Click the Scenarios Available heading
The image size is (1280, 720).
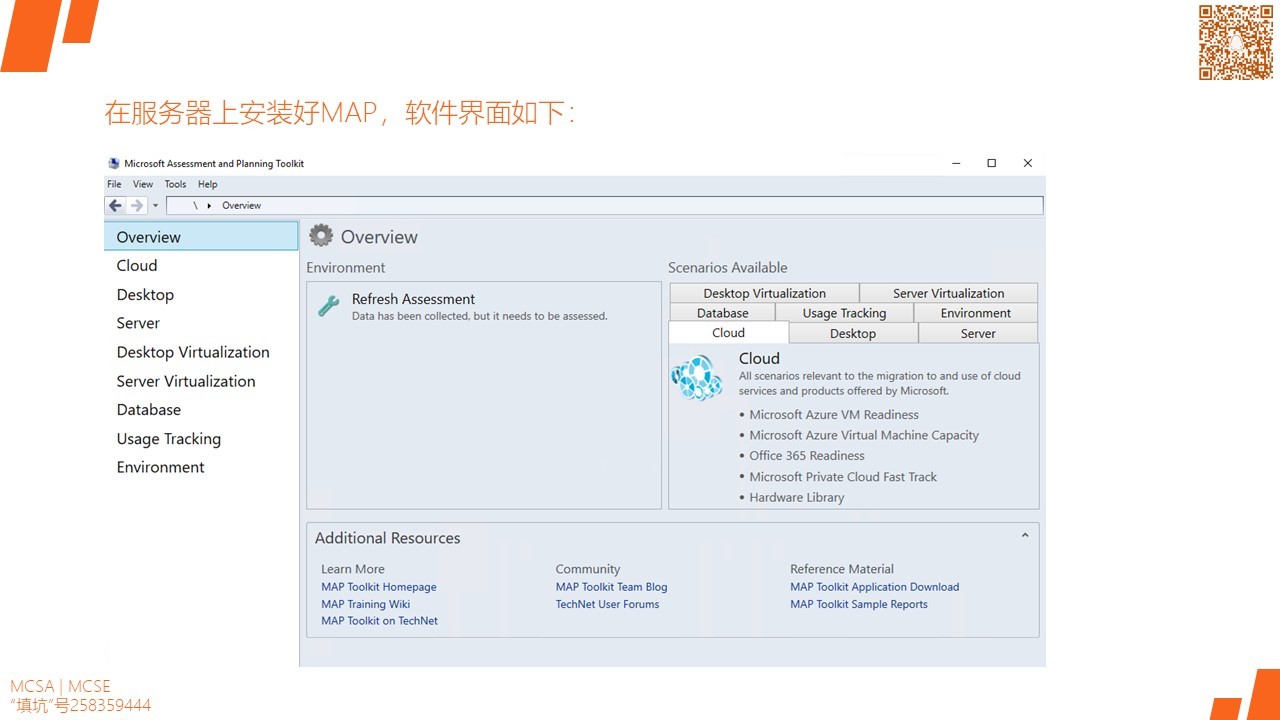(x=727, y=267)
